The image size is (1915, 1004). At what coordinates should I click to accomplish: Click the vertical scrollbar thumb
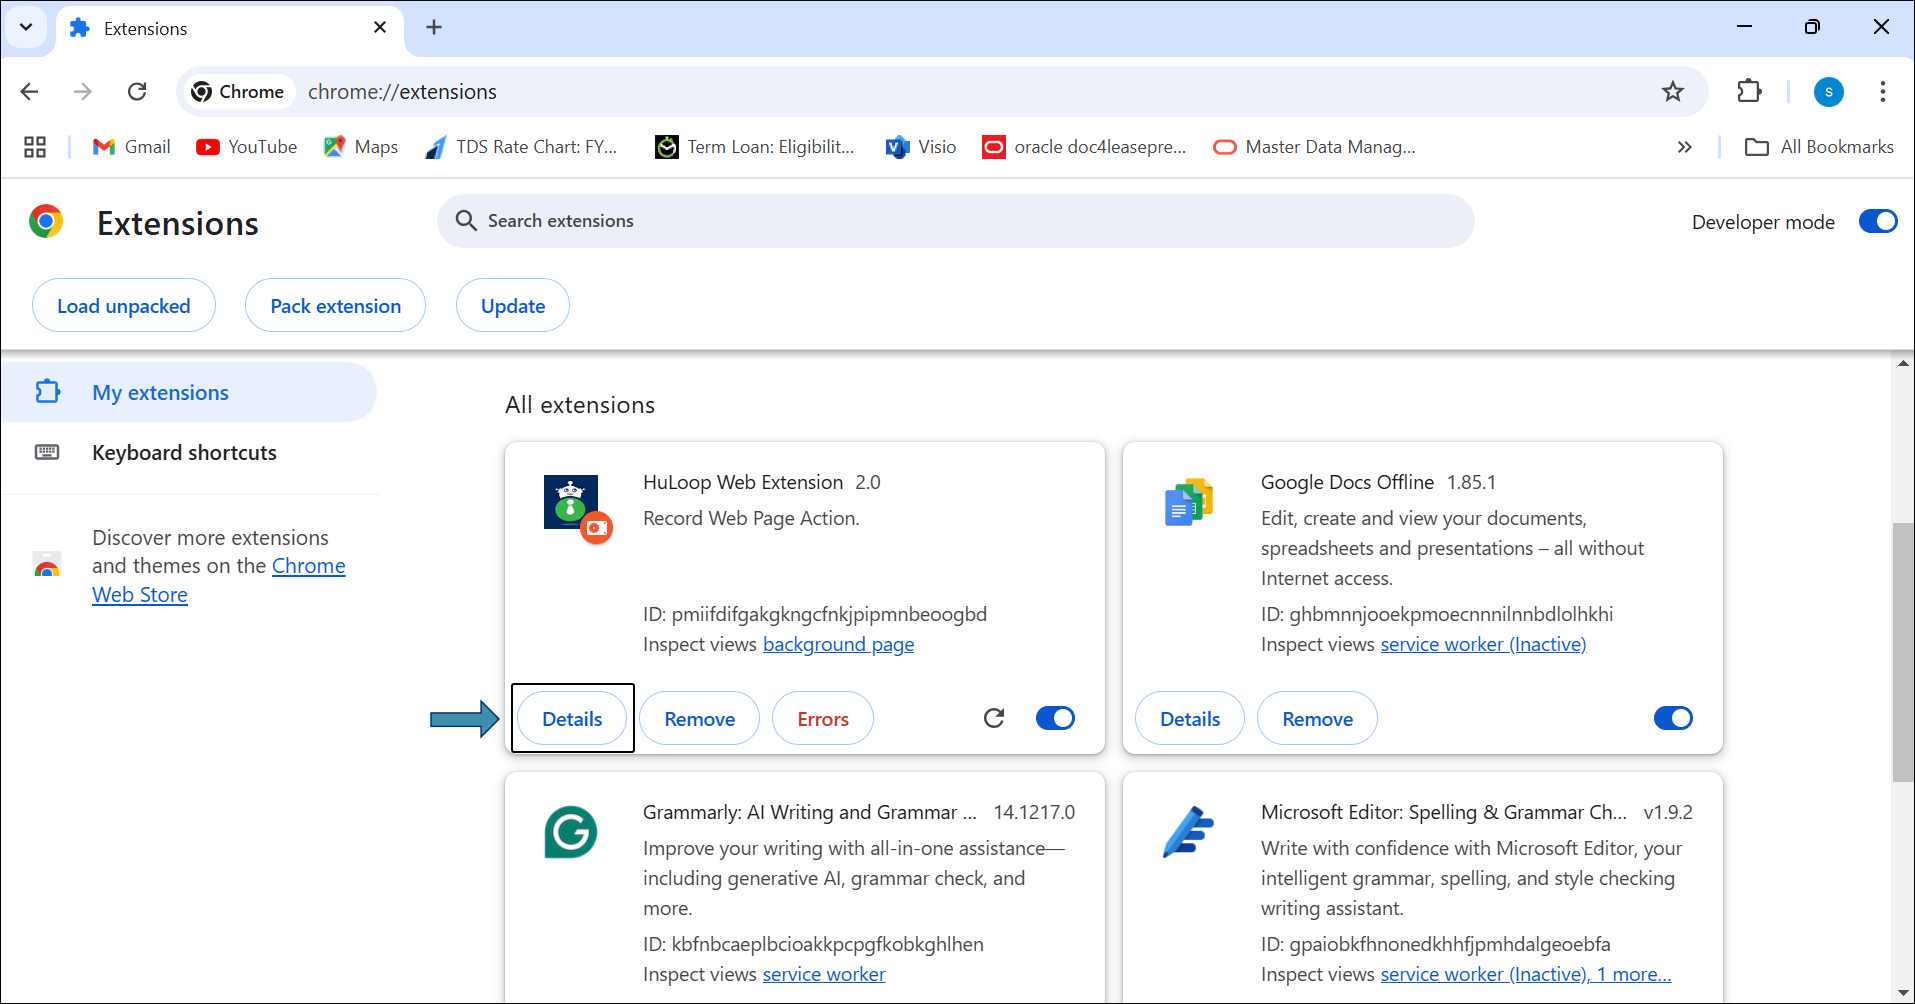pyautogui.click(x=1903, y=652)
